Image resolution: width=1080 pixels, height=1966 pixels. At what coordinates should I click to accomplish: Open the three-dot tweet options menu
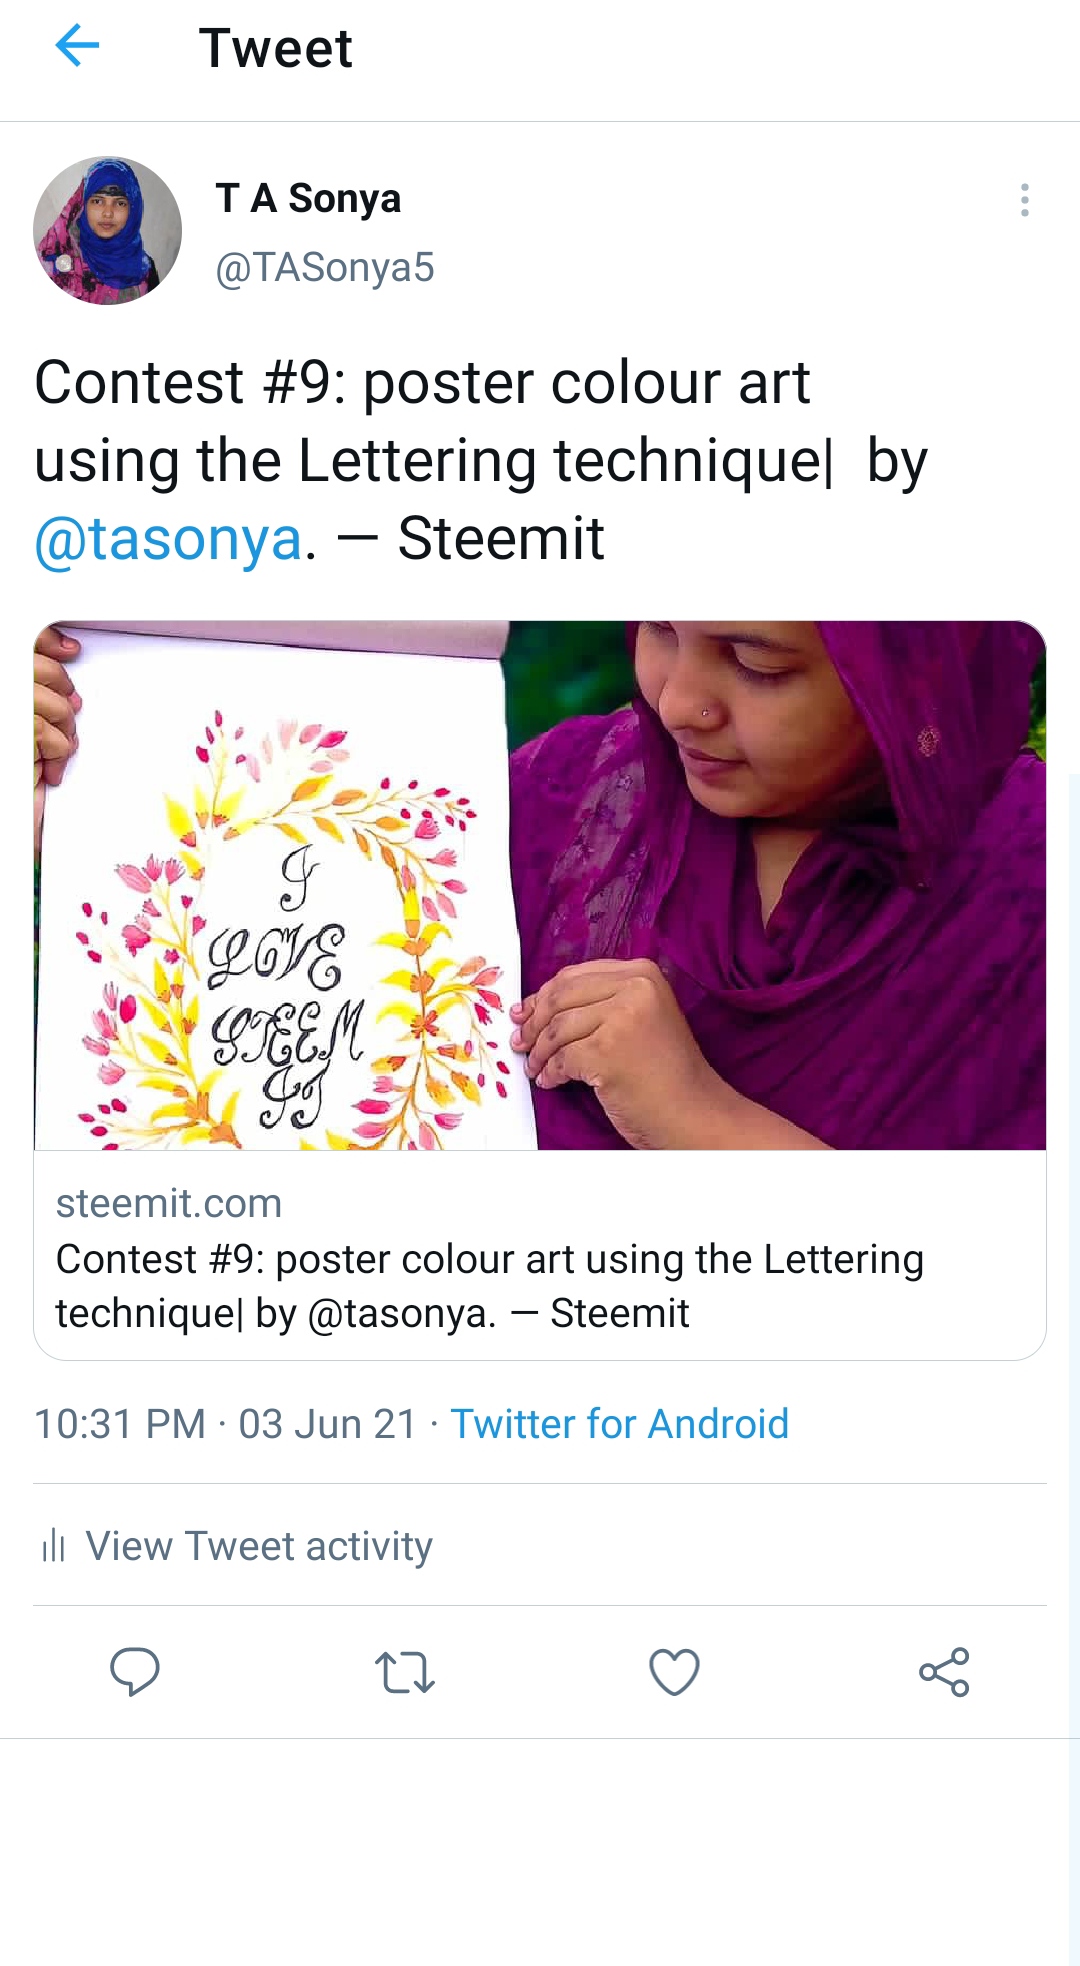[1024, 200]
